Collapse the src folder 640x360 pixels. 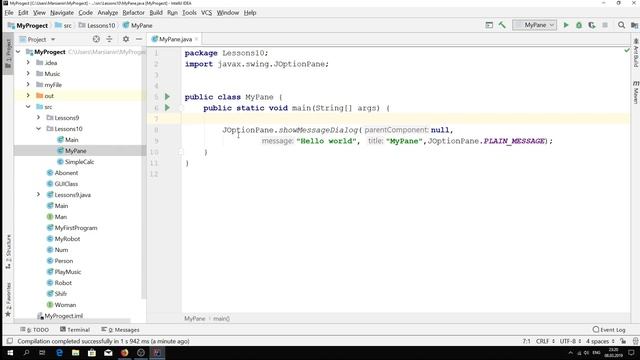point(28,107)
